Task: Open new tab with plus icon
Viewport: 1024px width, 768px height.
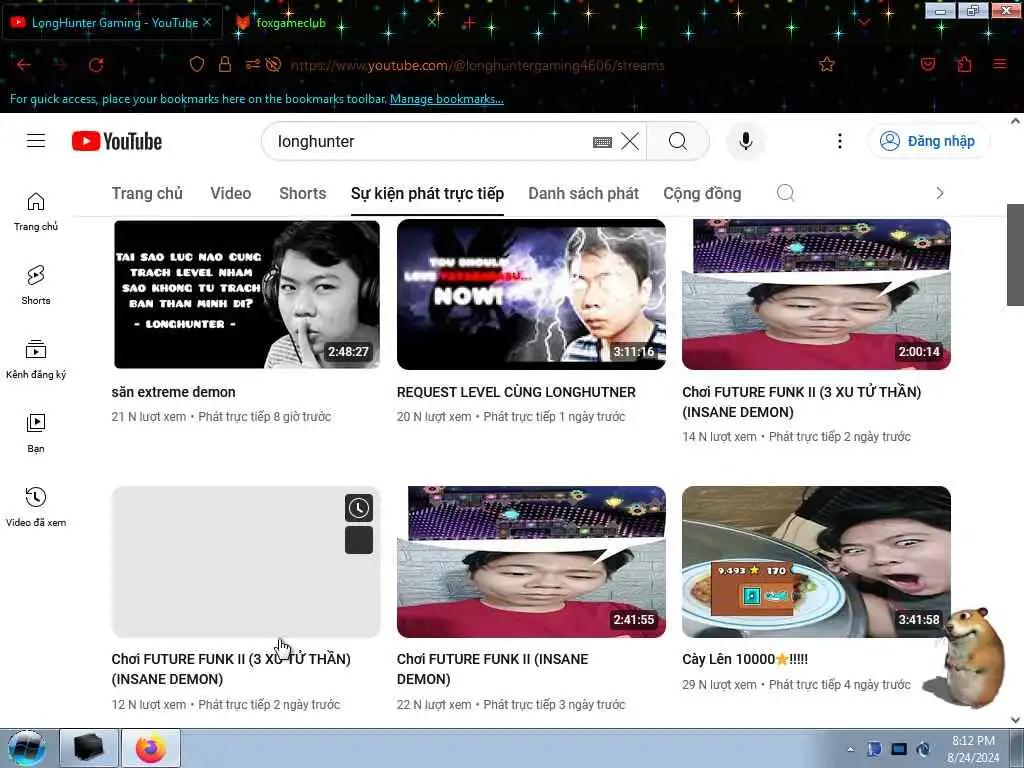Action: click(469, 23)
